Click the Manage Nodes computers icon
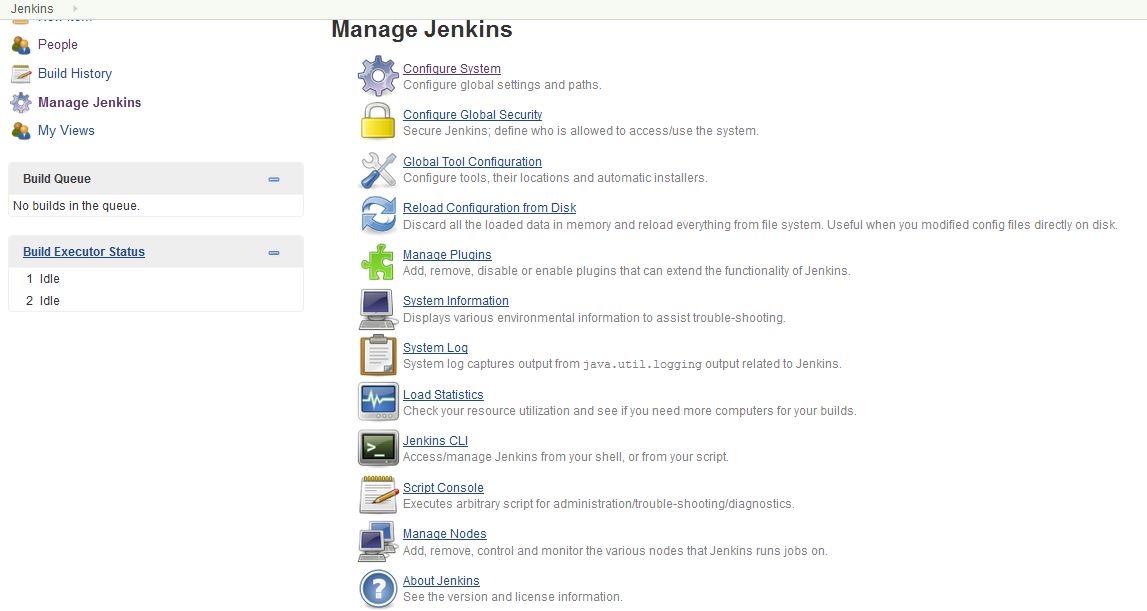The image size is (1147, 611). pos(377,541)
